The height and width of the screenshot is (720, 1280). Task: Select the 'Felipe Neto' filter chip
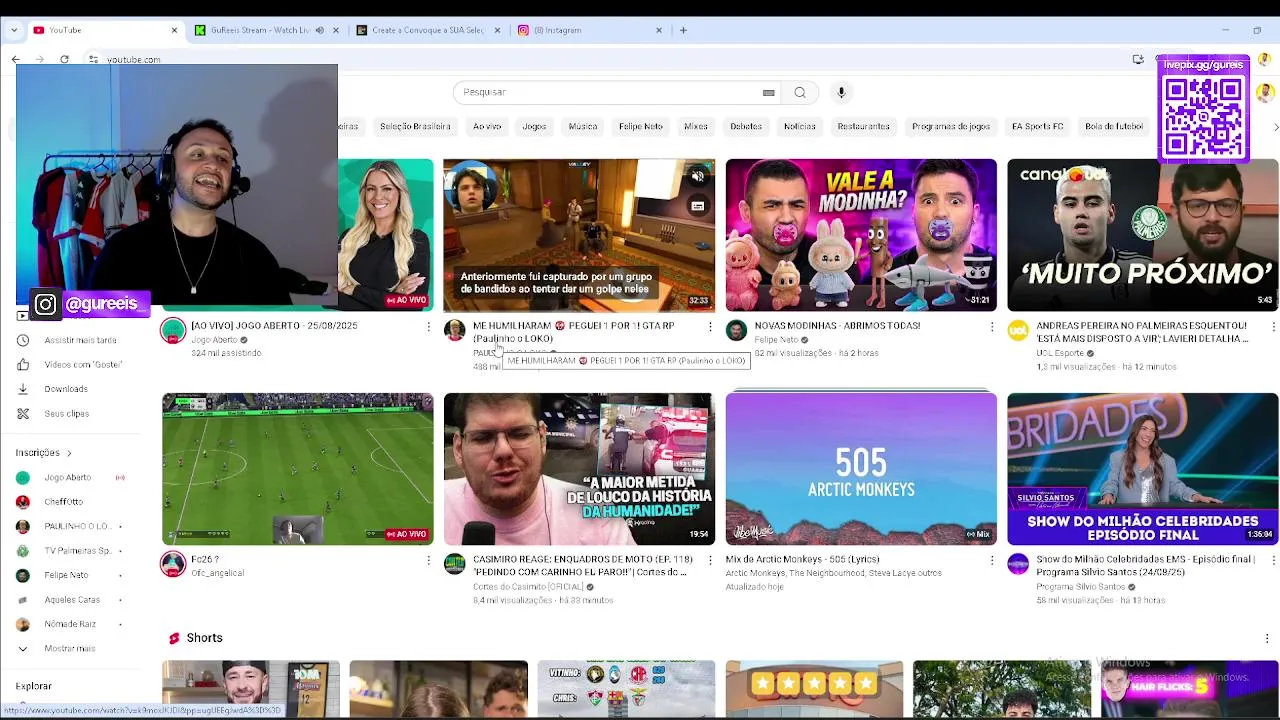coord(641,127)
